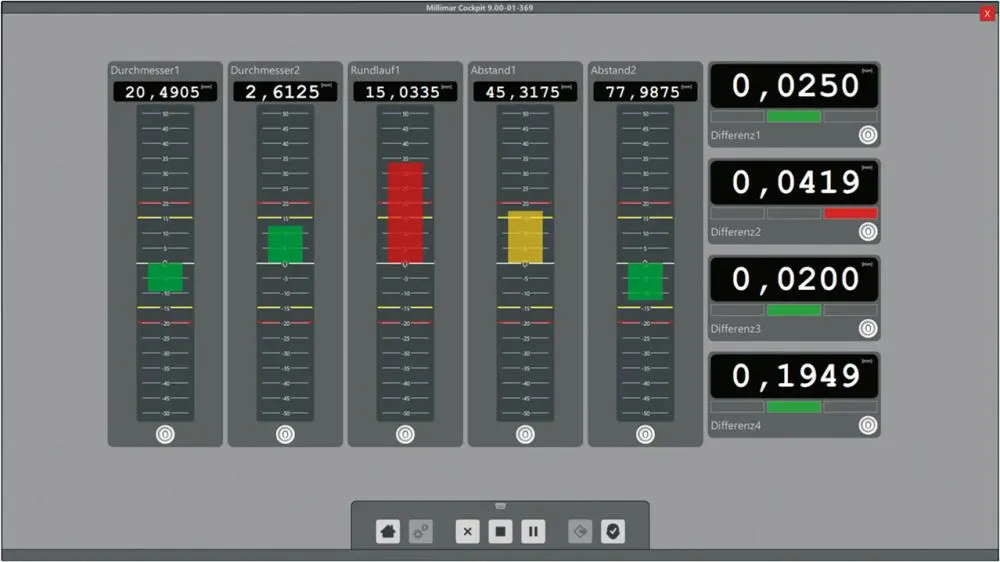Click zero icon below Abstand2 scale
Screen dimensions: 1000x562
645,435
